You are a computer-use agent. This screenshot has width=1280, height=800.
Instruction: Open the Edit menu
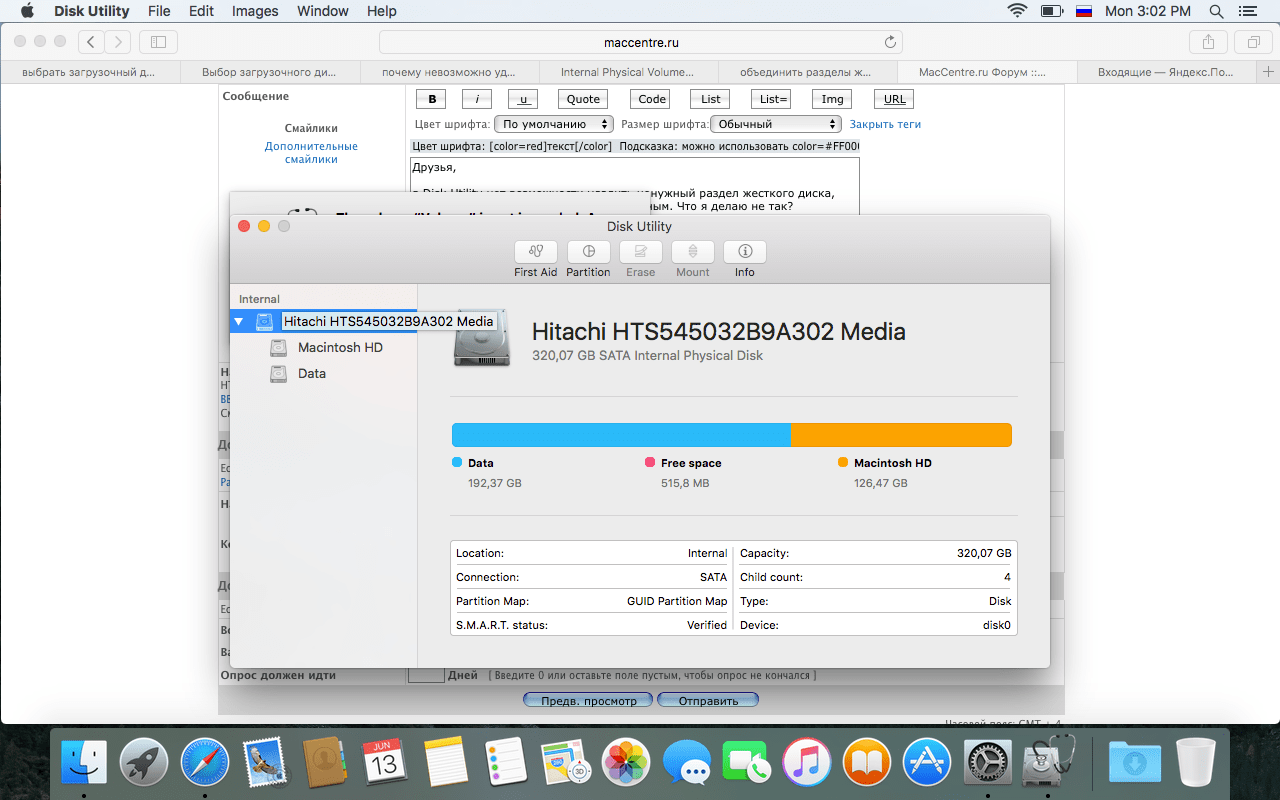click(201, 11)
